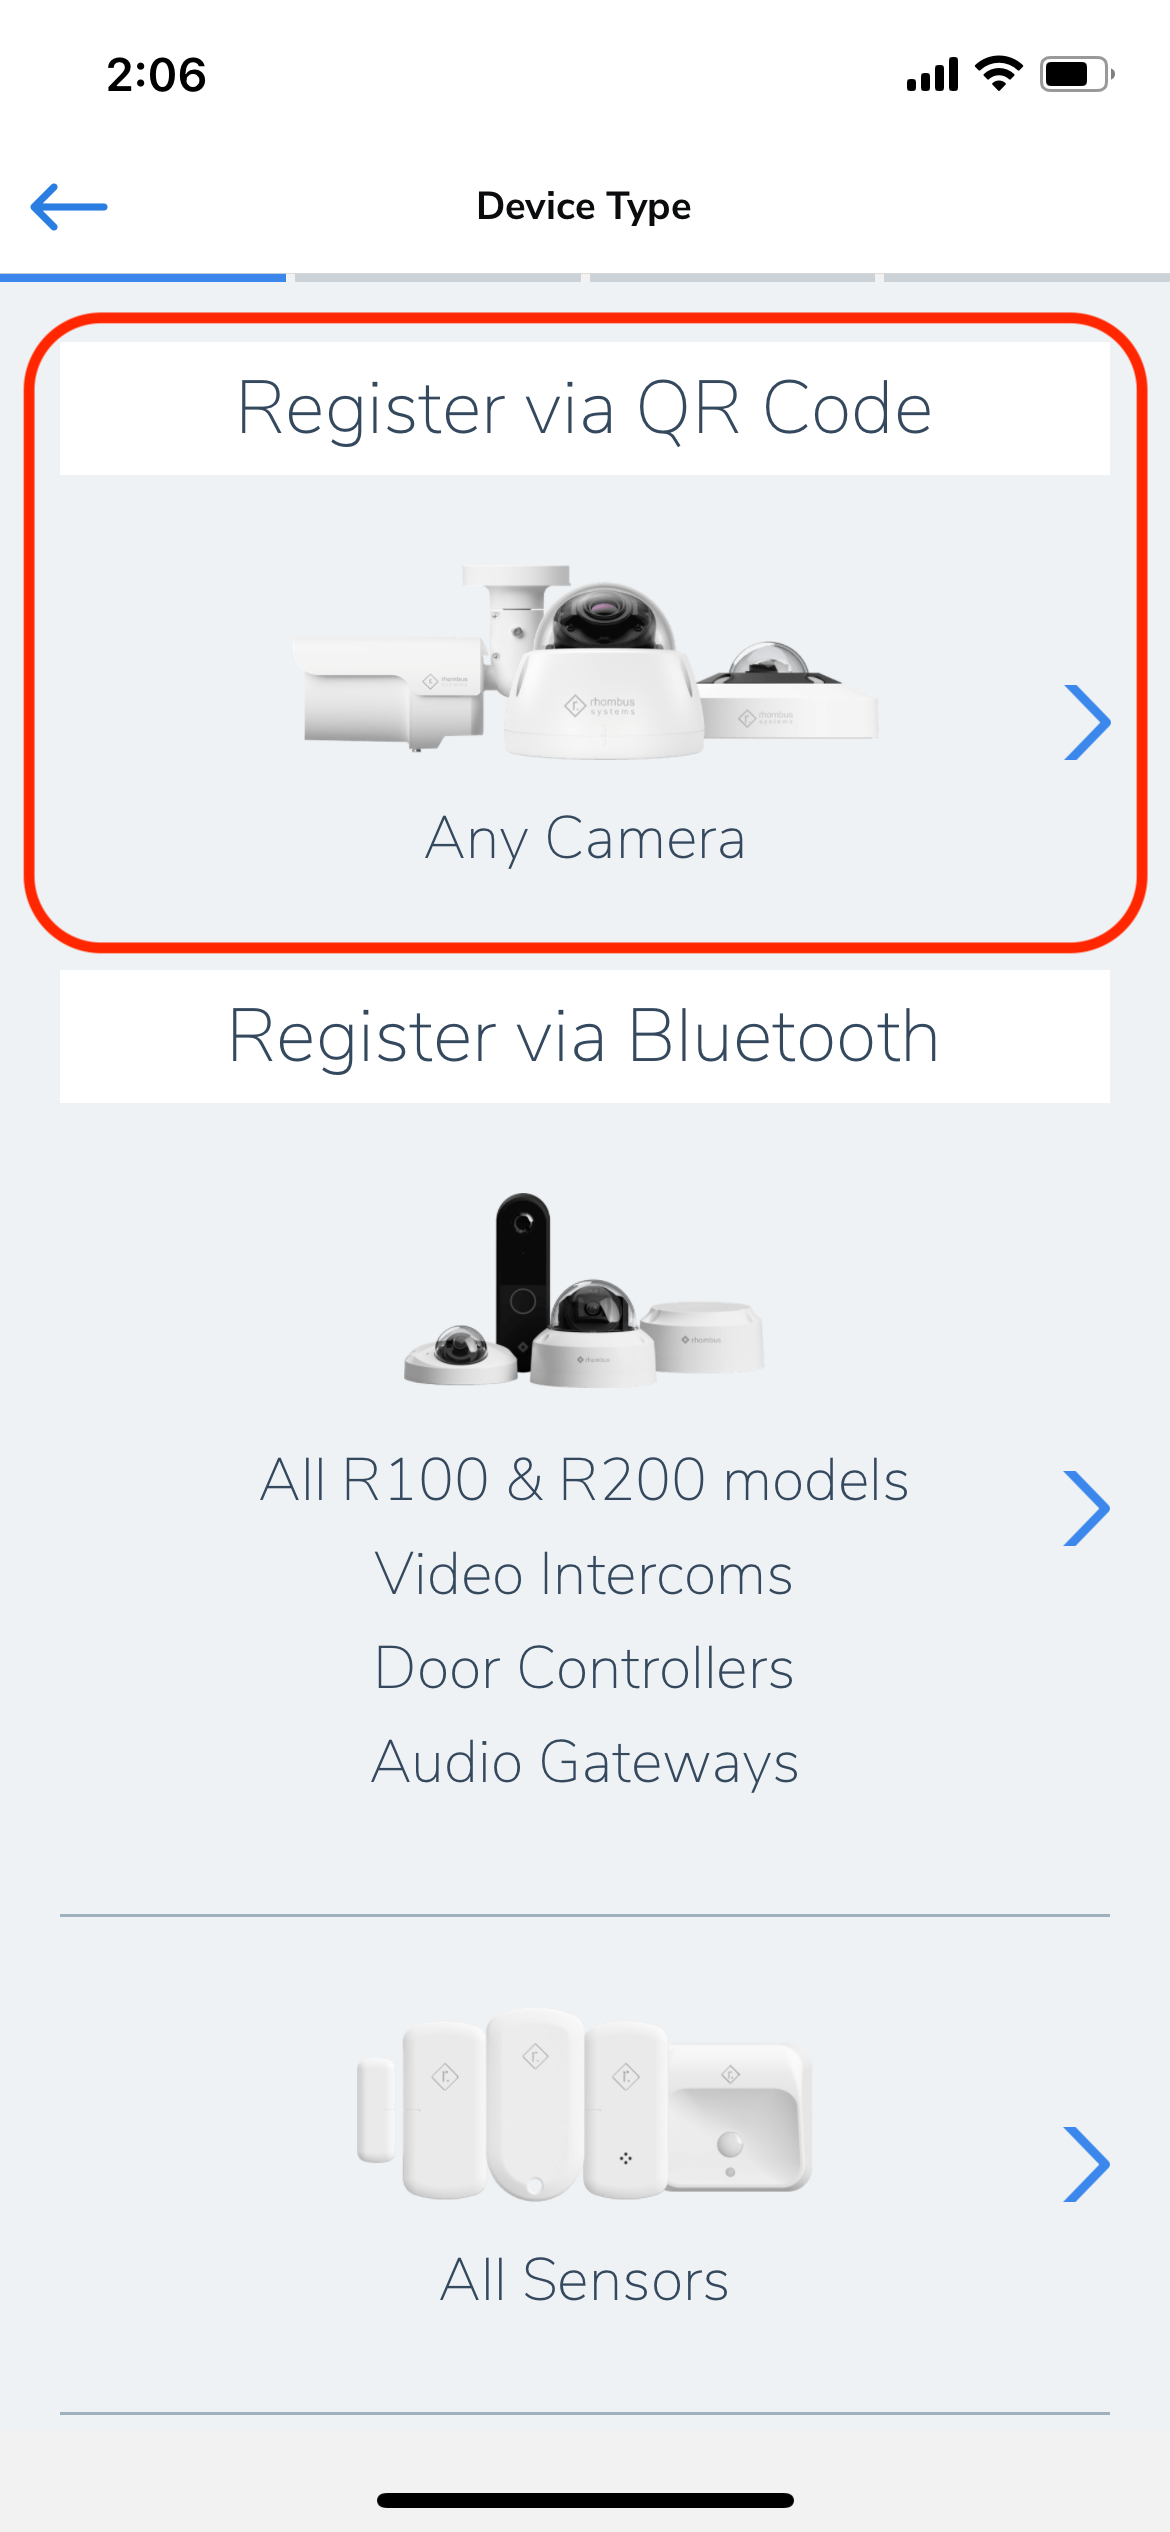Tap the battery status icon
Screen dimensions: 1170x2532
point(1077,74)
